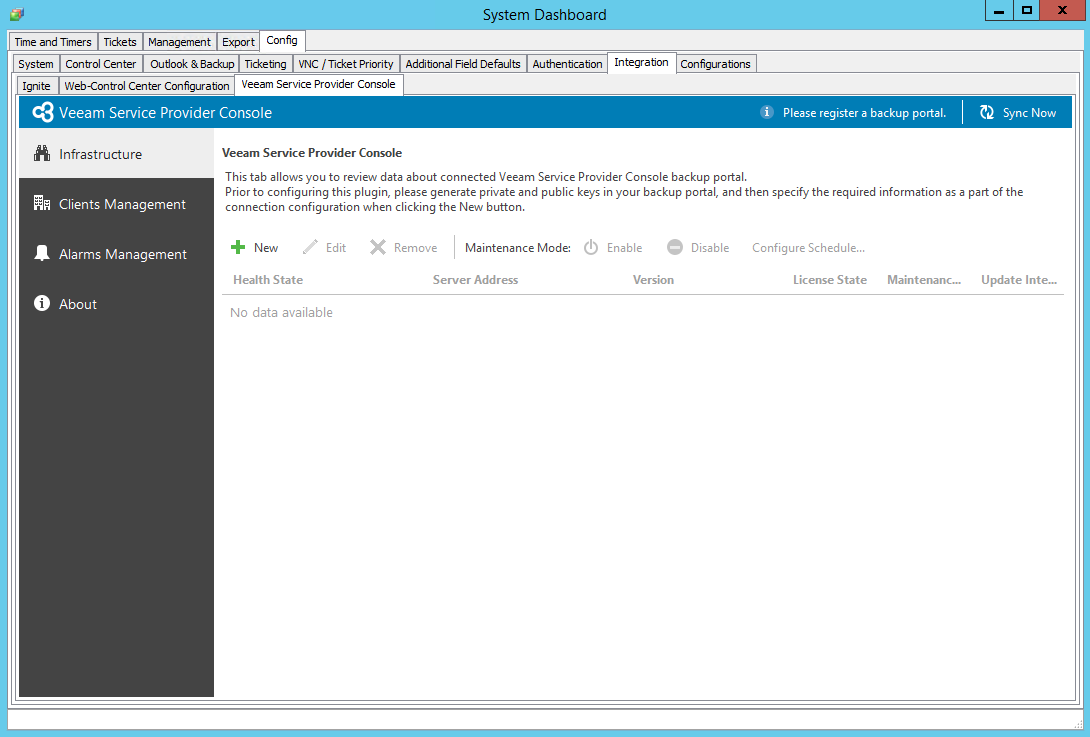Click the Veeam logo in the header
Image resolution: width=1090 pixels, height=737 pixels.
click(43, 112)
